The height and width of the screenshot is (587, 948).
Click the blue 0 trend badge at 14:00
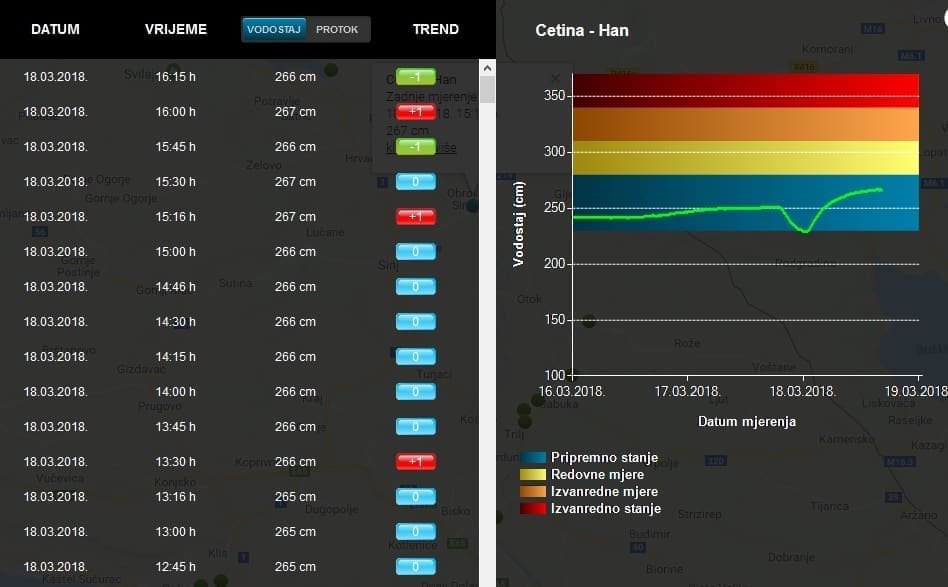tap(416, 391)
